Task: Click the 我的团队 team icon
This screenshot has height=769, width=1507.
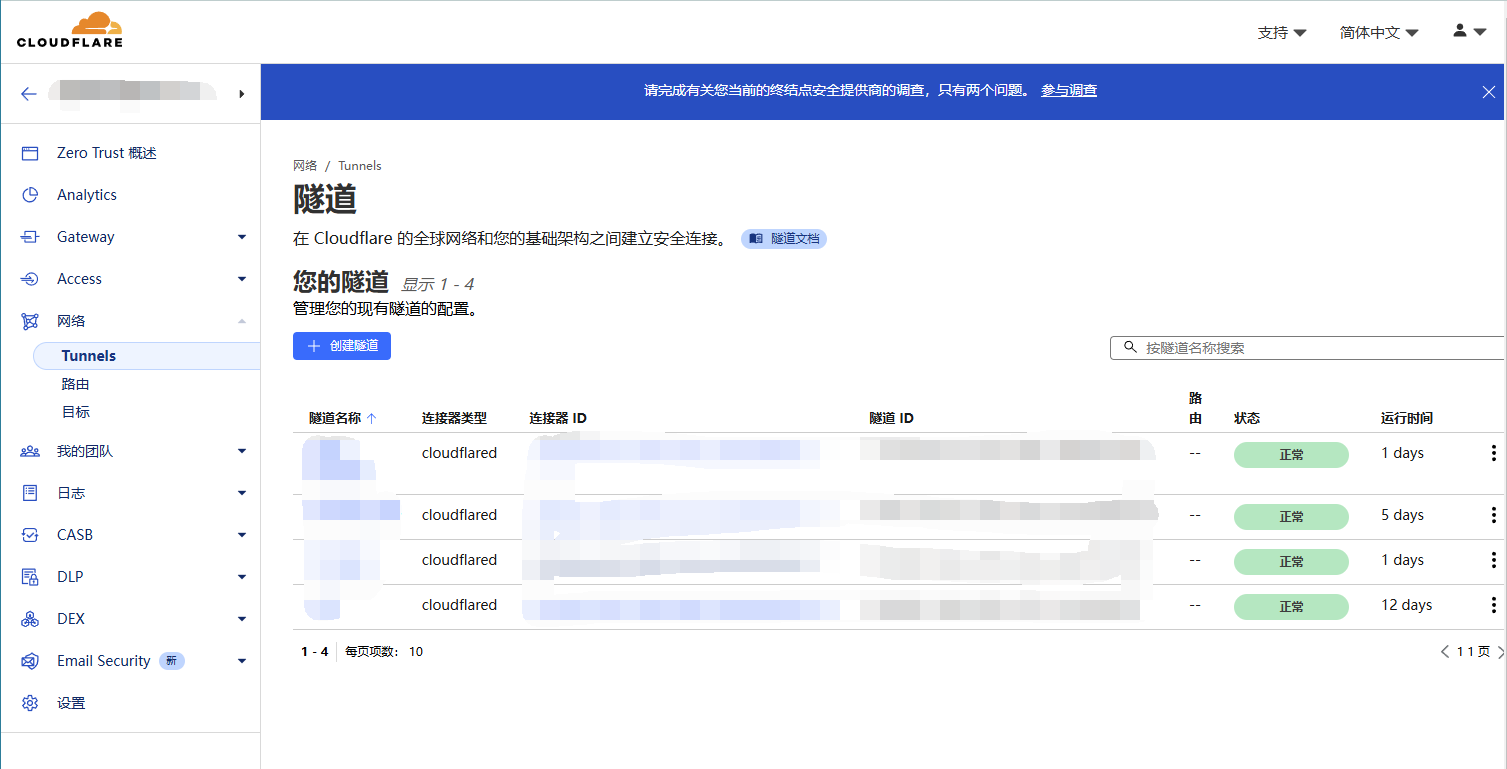Action: tap(30, 451)
